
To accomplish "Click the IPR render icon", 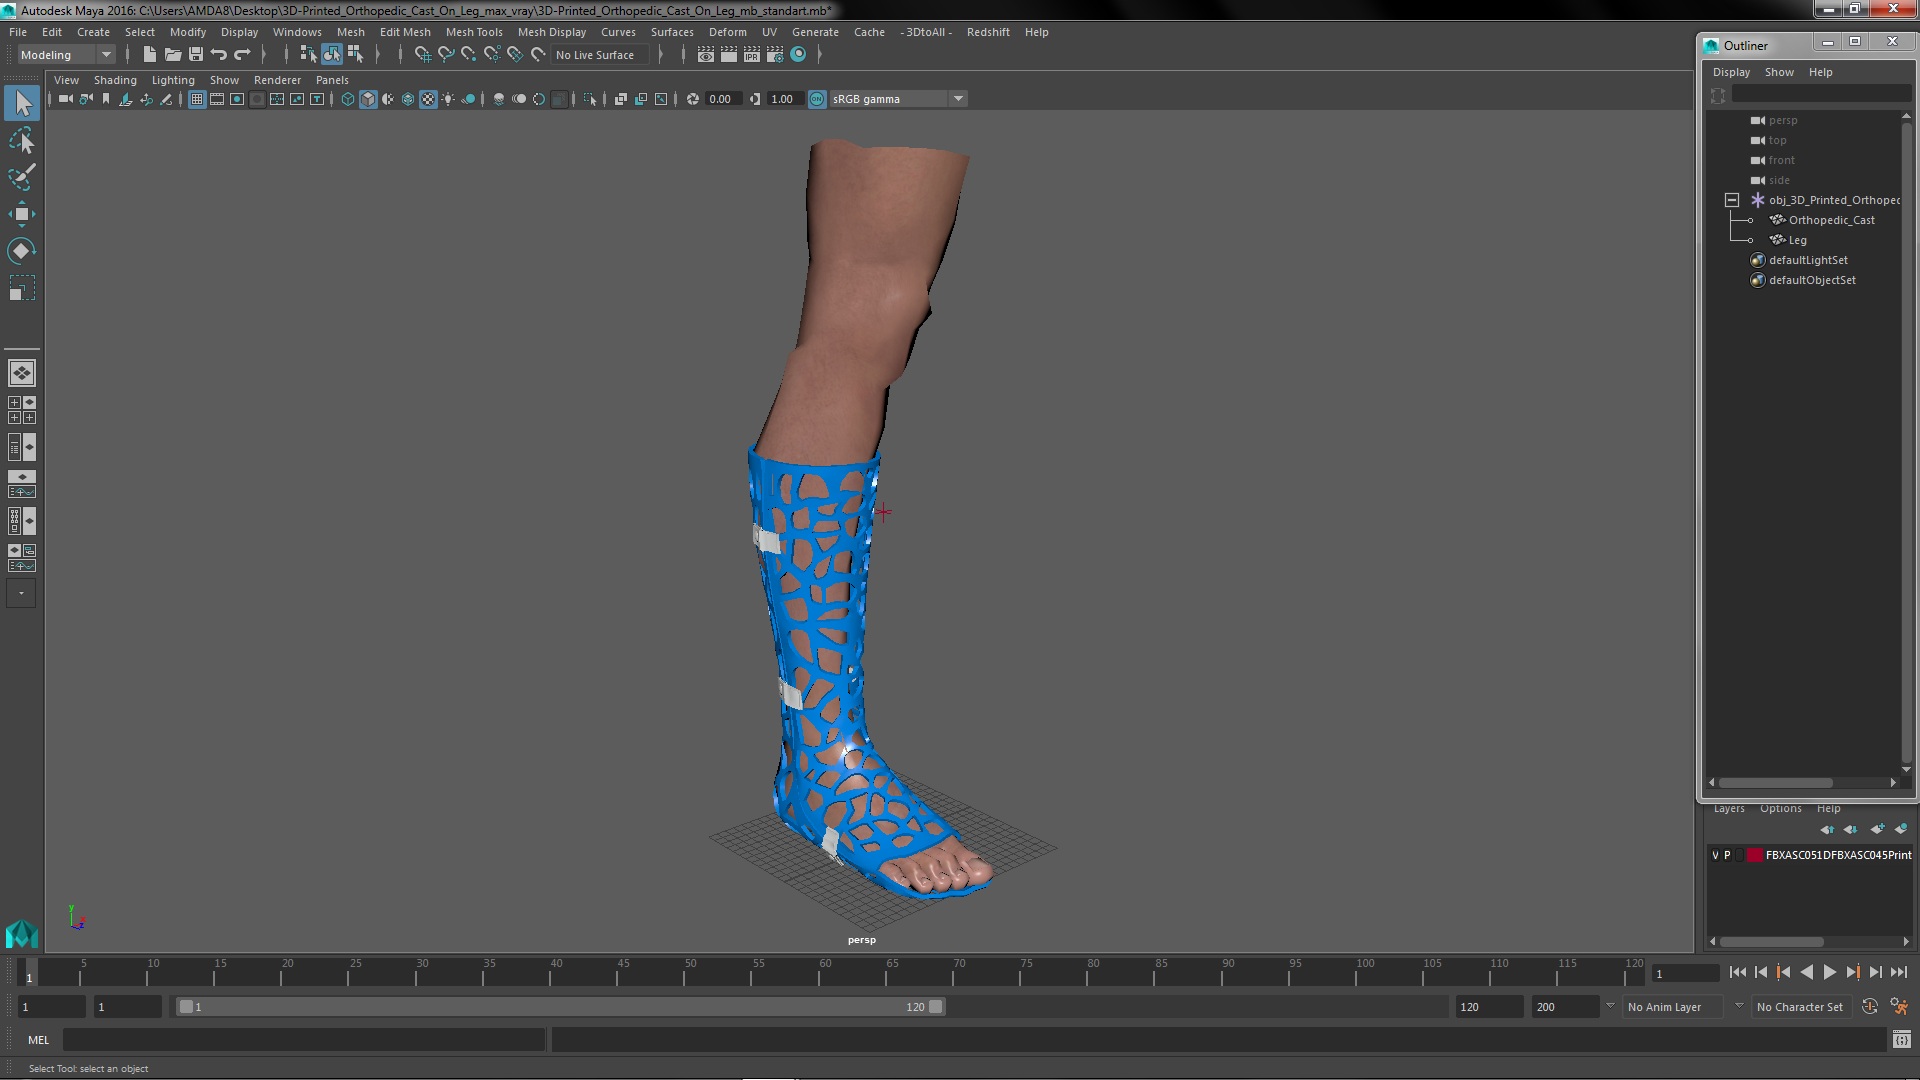I will tap(751, 55).
